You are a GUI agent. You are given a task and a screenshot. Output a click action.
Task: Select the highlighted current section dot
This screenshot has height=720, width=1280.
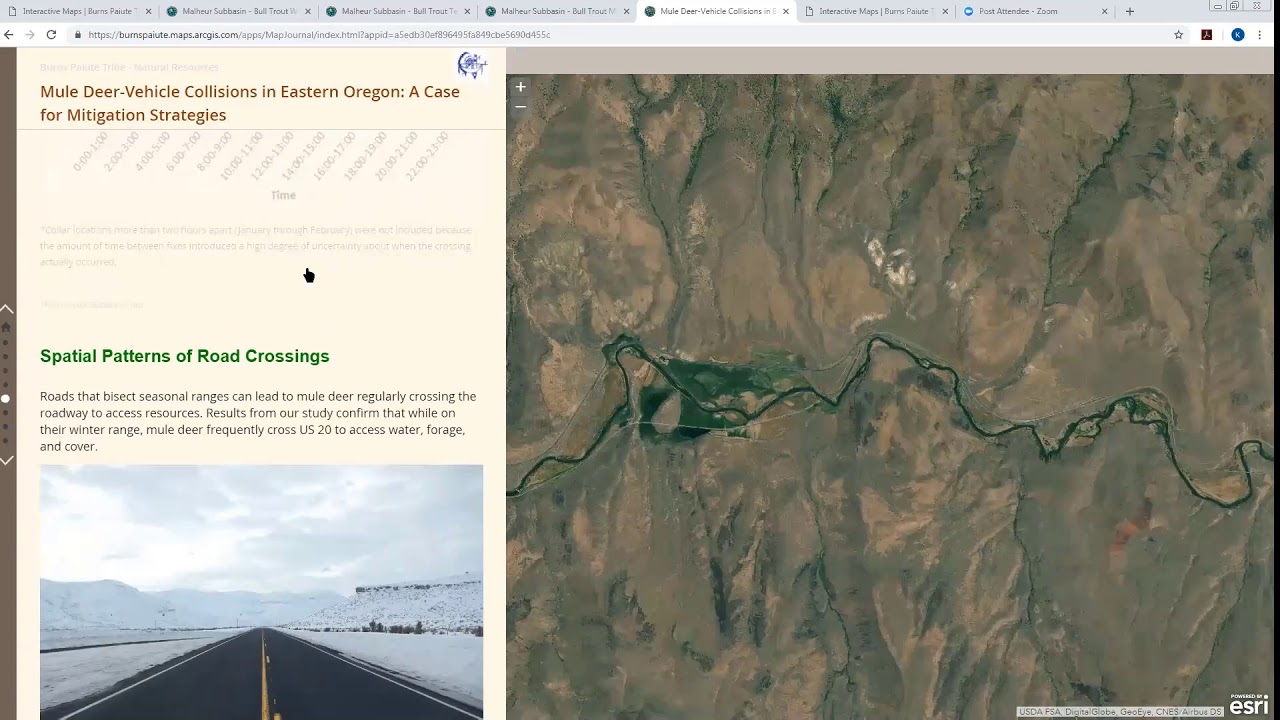click(x=5, y=398)
